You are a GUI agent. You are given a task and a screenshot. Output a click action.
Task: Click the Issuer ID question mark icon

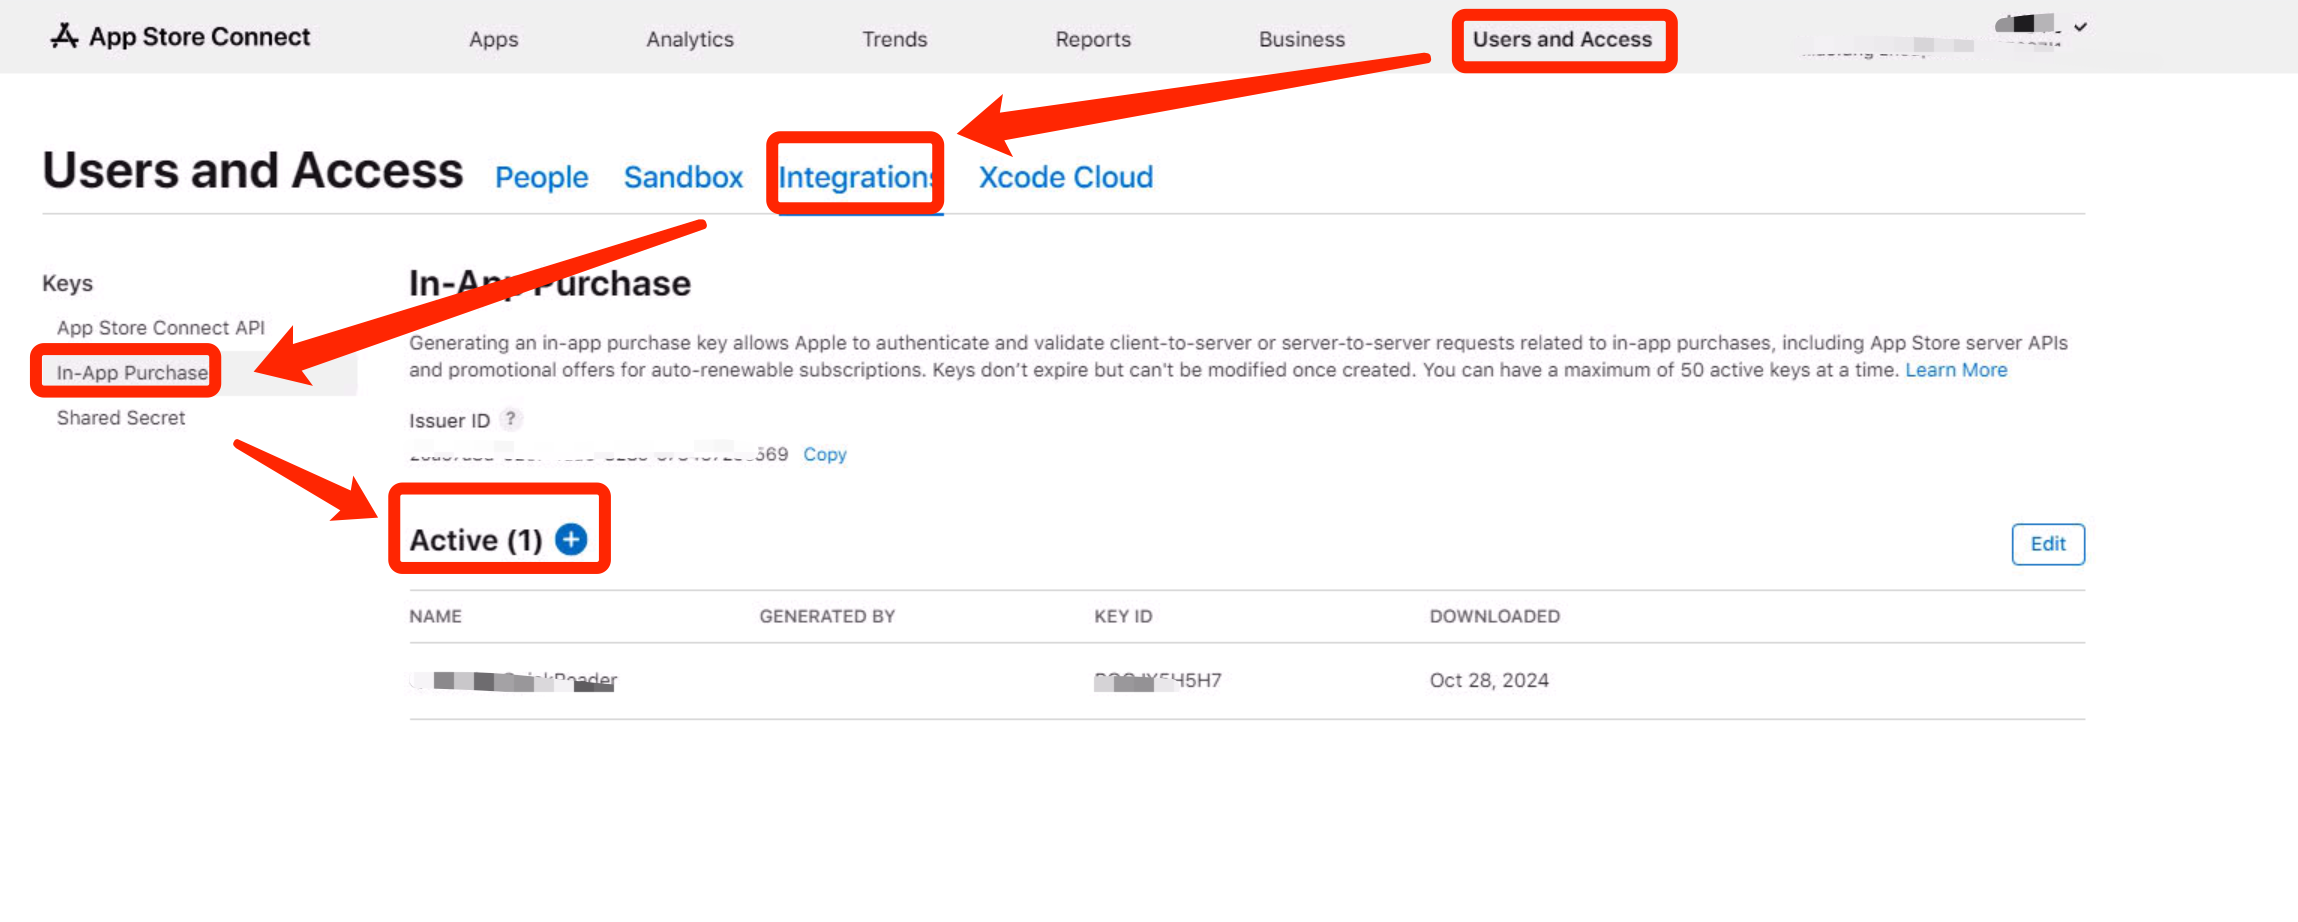(511, 419)
